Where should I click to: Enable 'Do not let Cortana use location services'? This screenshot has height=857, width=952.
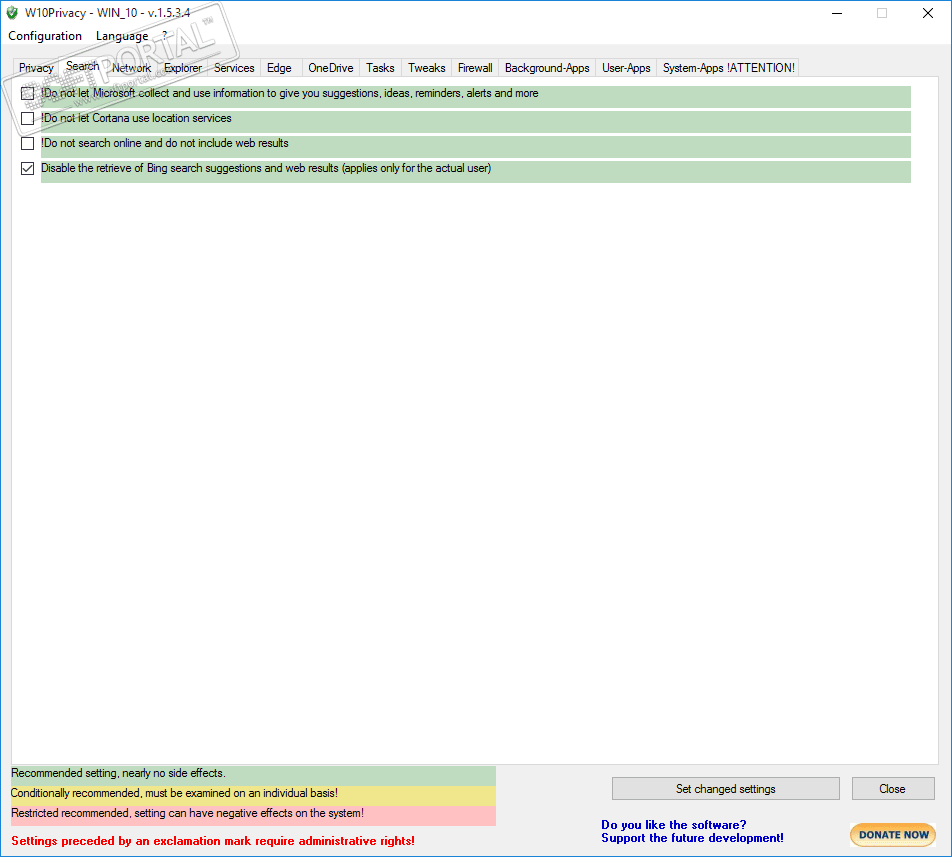pos(27,118)
